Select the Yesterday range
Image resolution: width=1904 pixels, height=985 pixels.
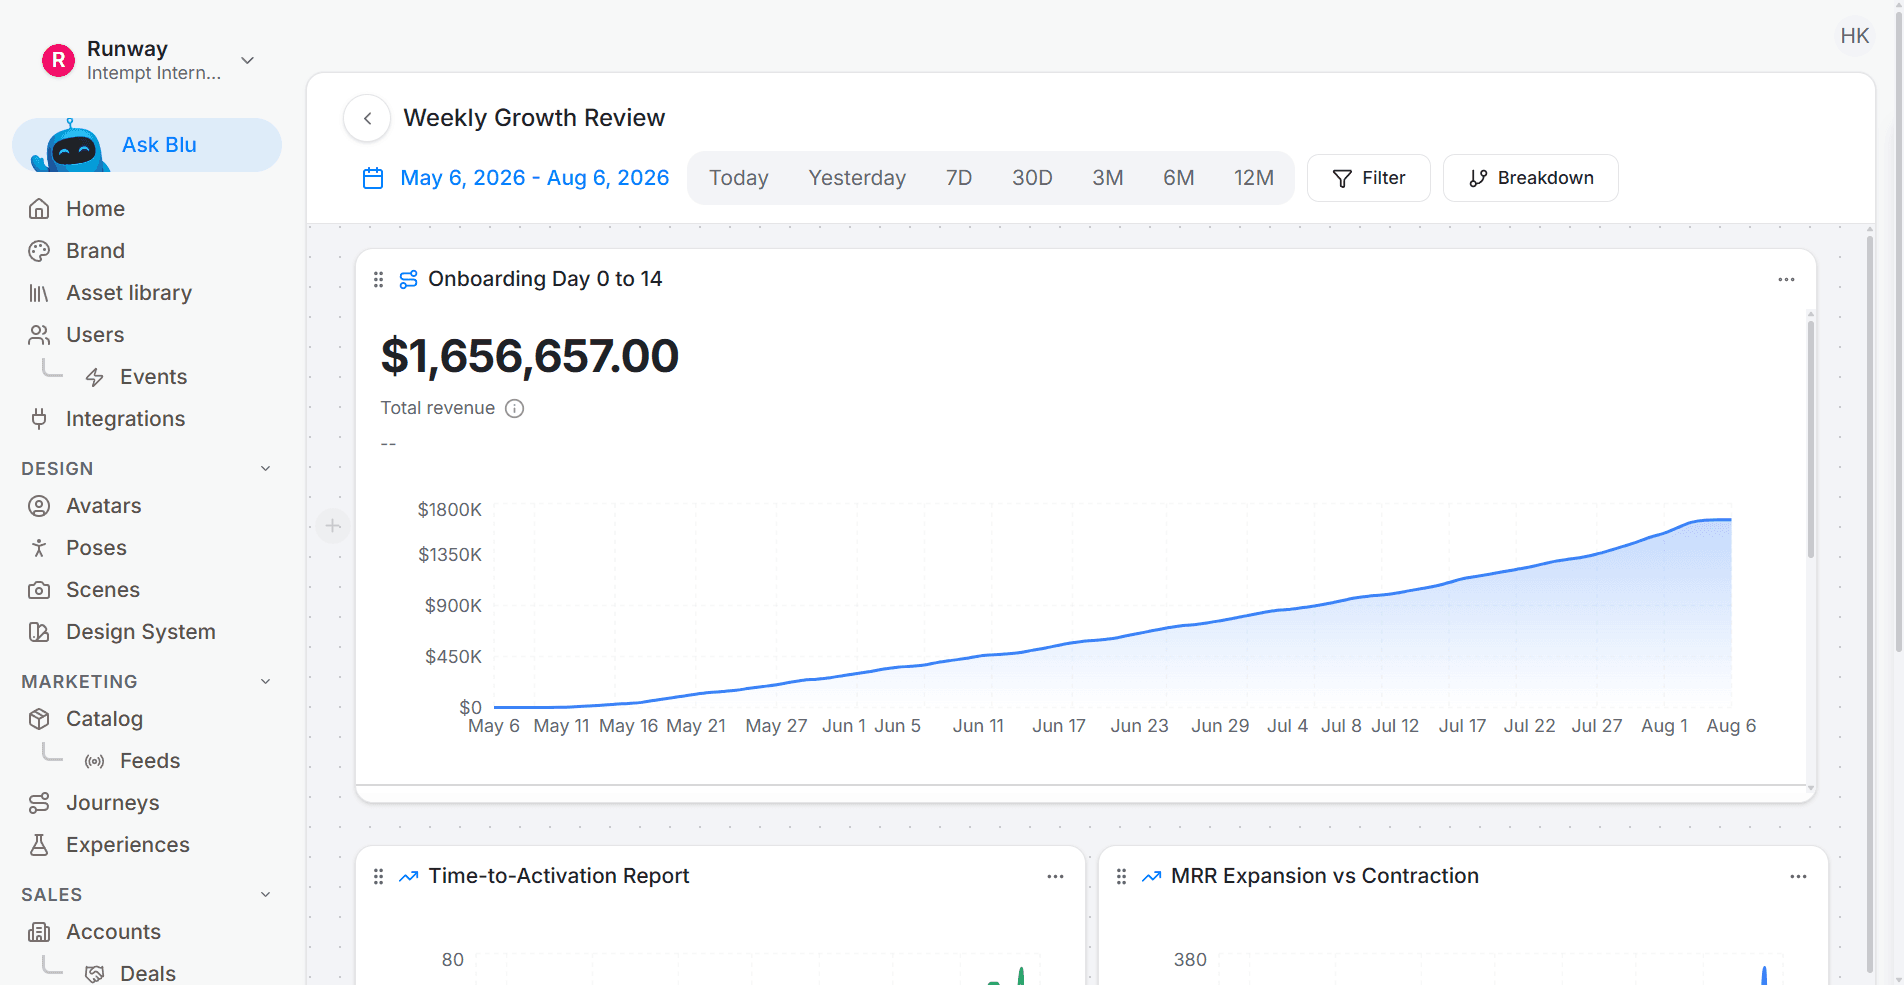pos(857,178)
